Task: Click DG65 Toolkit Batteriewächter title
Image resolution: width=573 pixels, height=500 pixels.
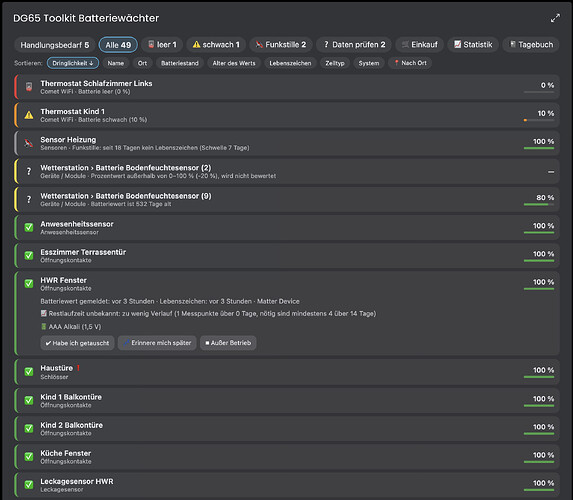Action: click(86, 18)
